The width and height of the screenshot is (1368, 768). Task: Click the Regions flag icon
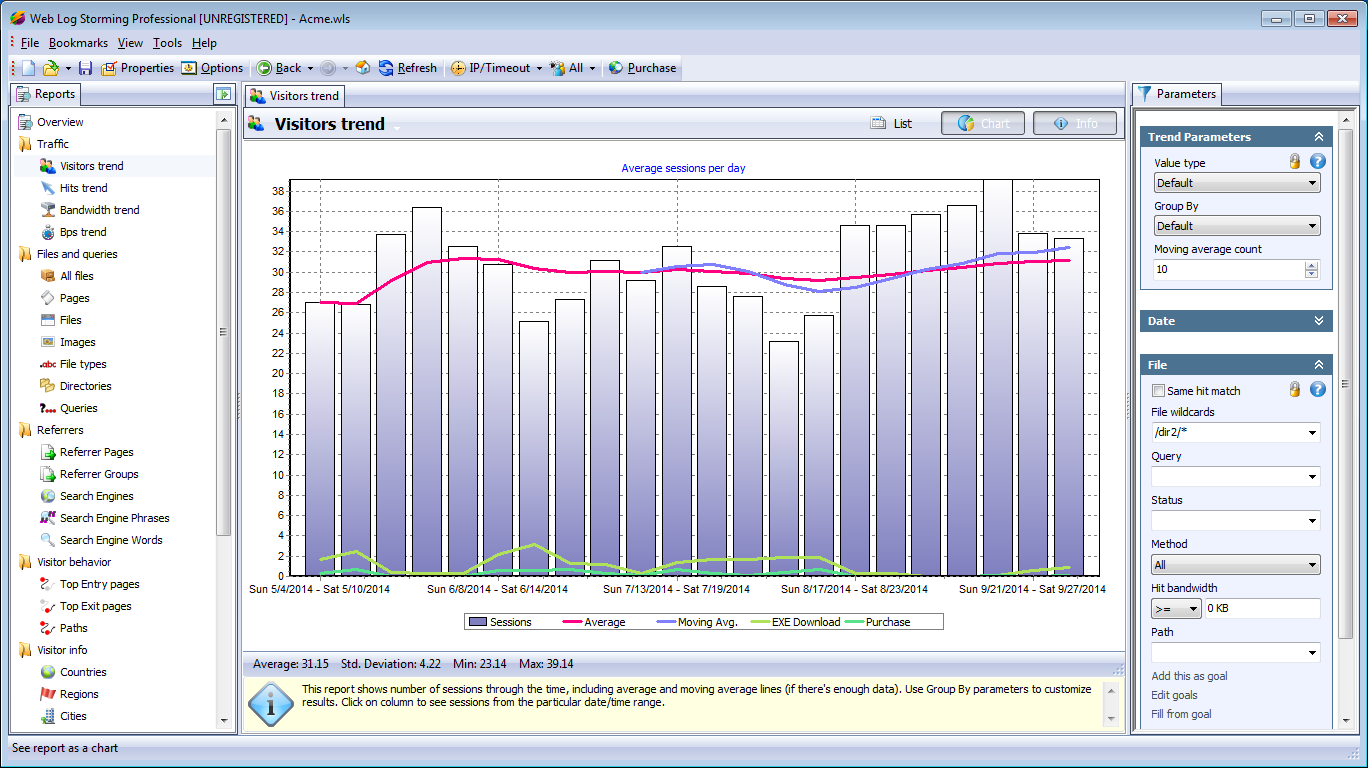click(47, 694)
